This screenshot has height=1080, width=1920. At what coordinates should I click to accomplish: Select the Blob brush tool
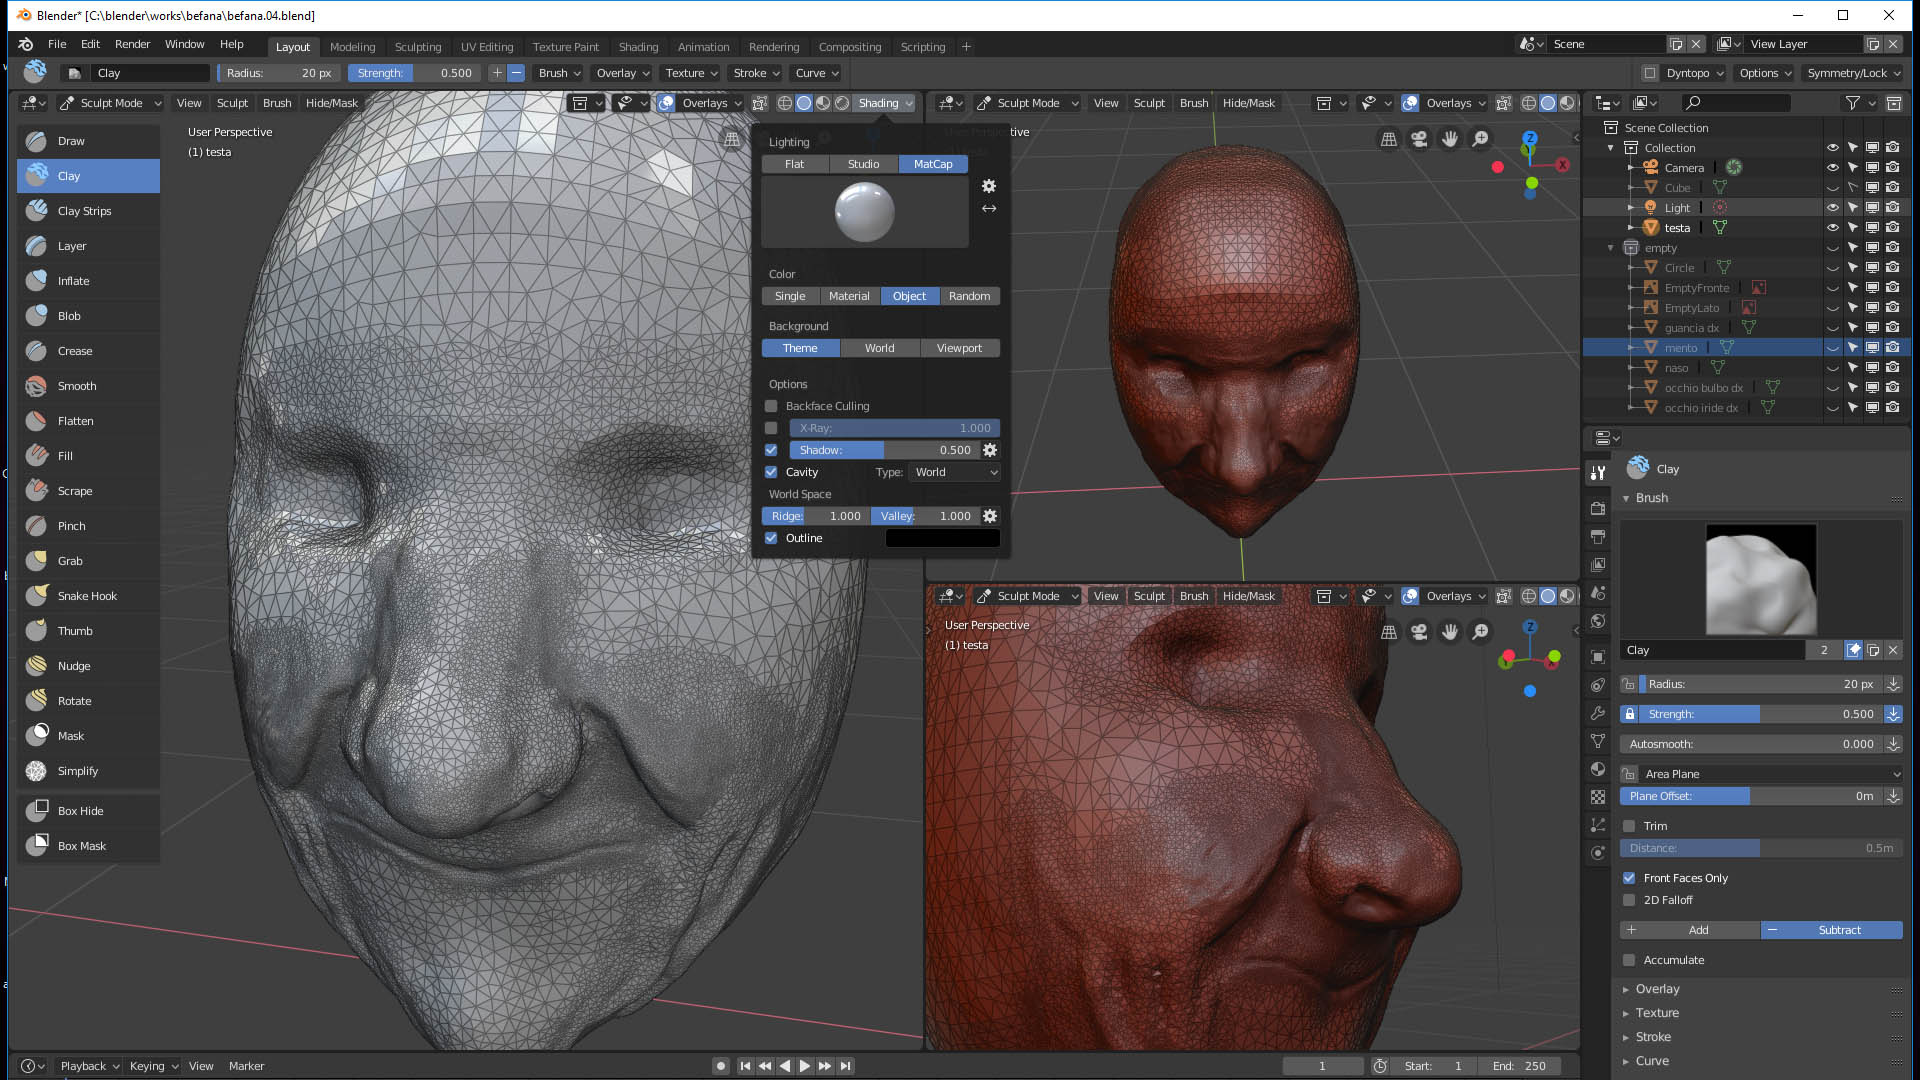[88, 316]
